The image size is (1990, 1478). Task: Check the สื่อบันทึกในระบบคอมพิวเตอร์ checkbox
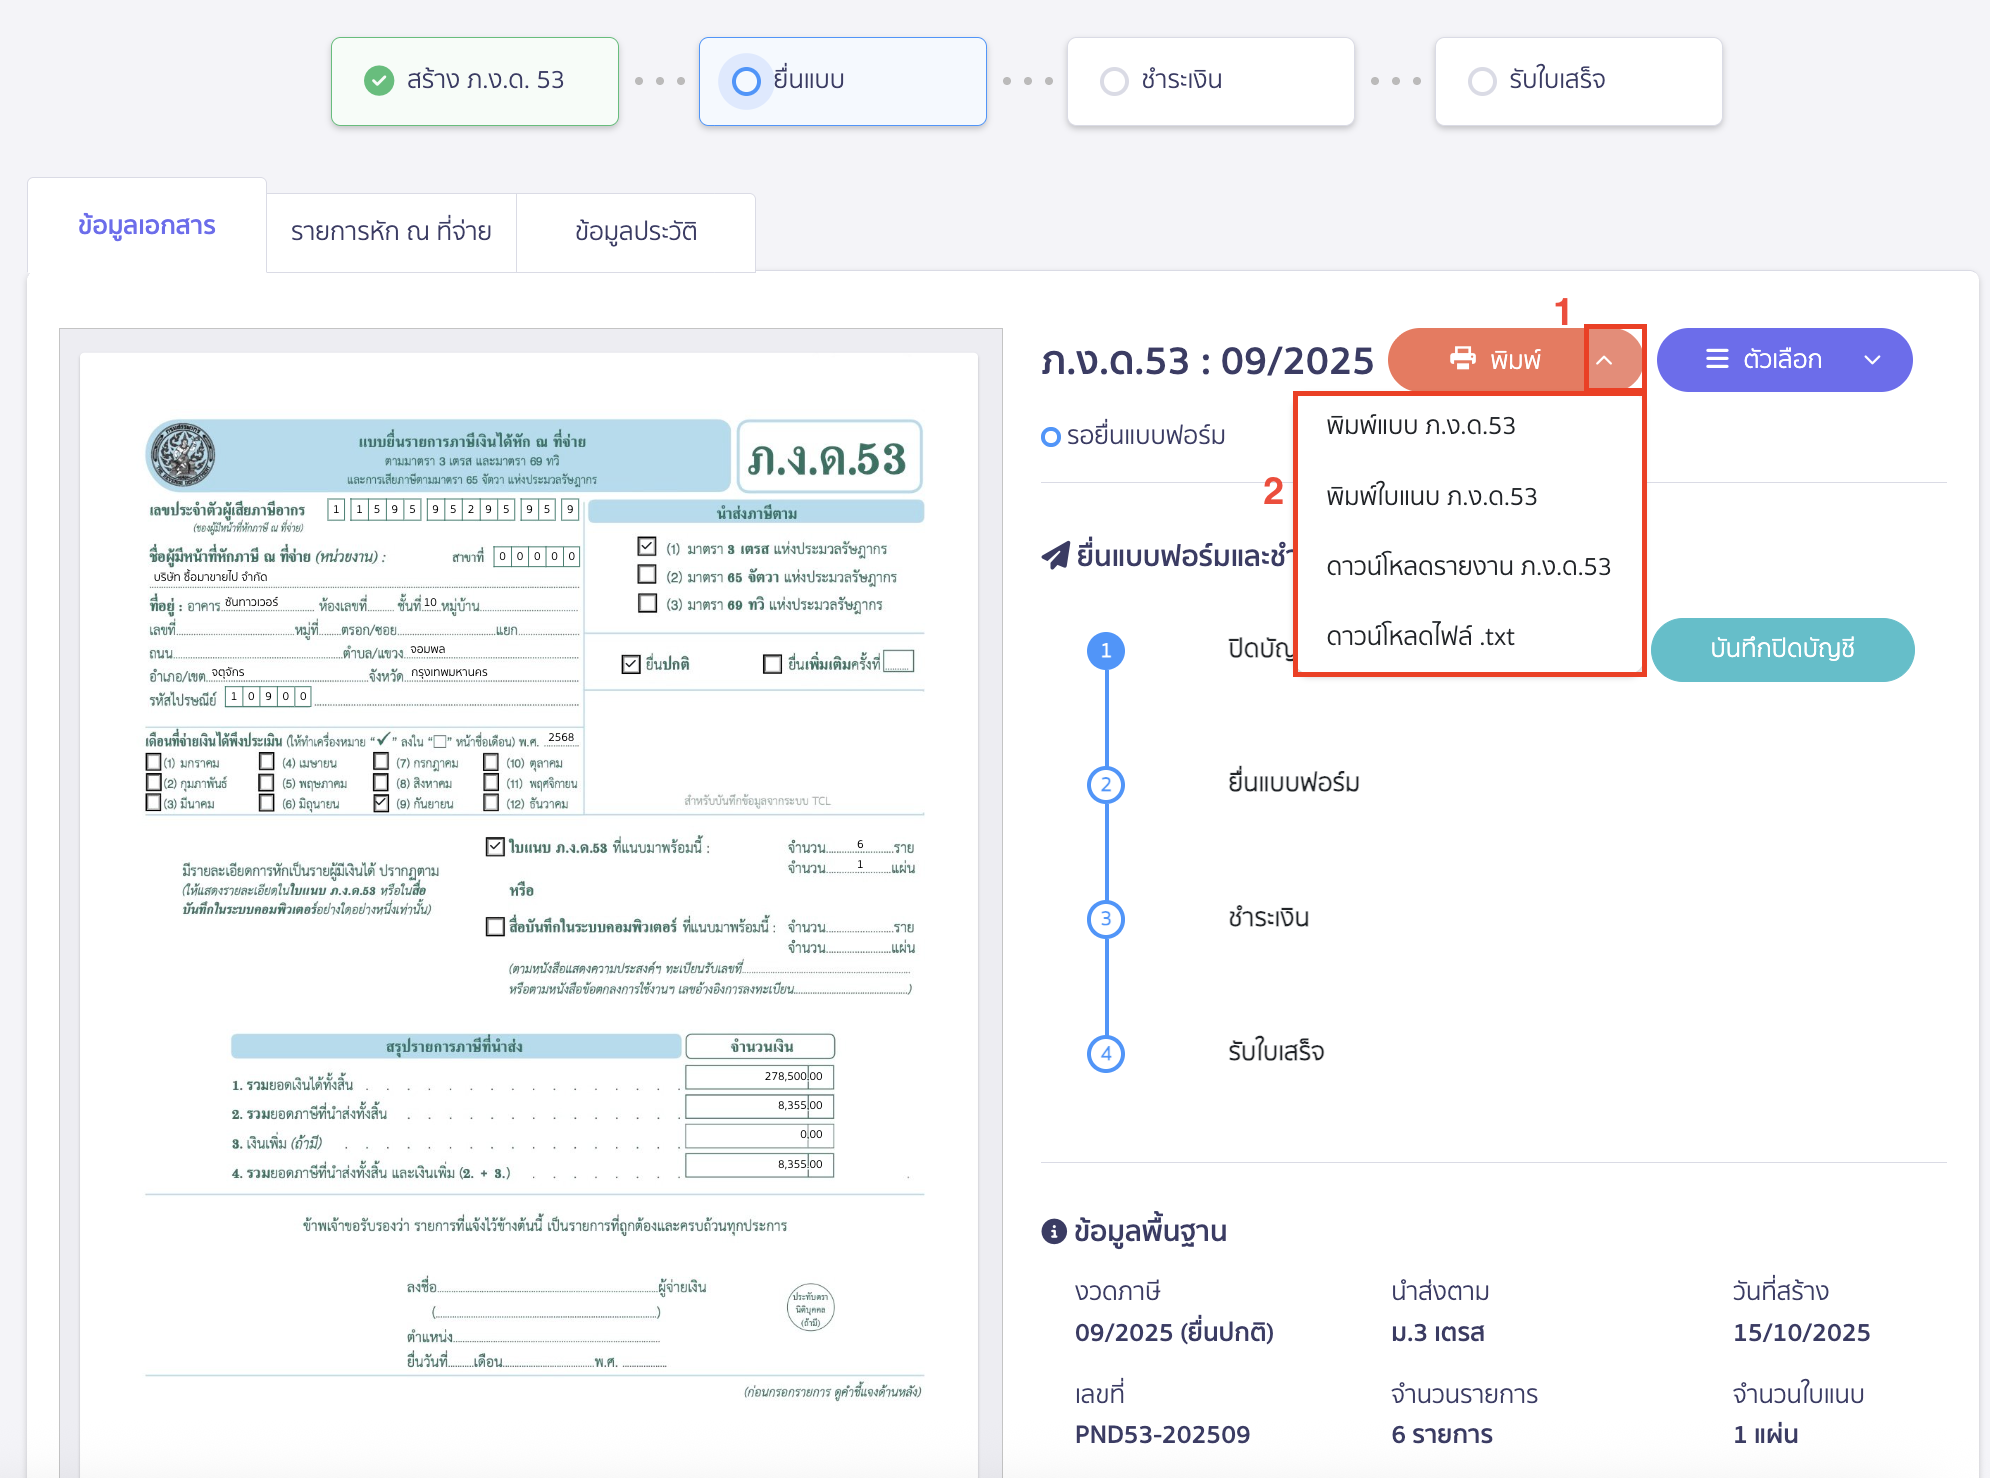click(494, 926)
